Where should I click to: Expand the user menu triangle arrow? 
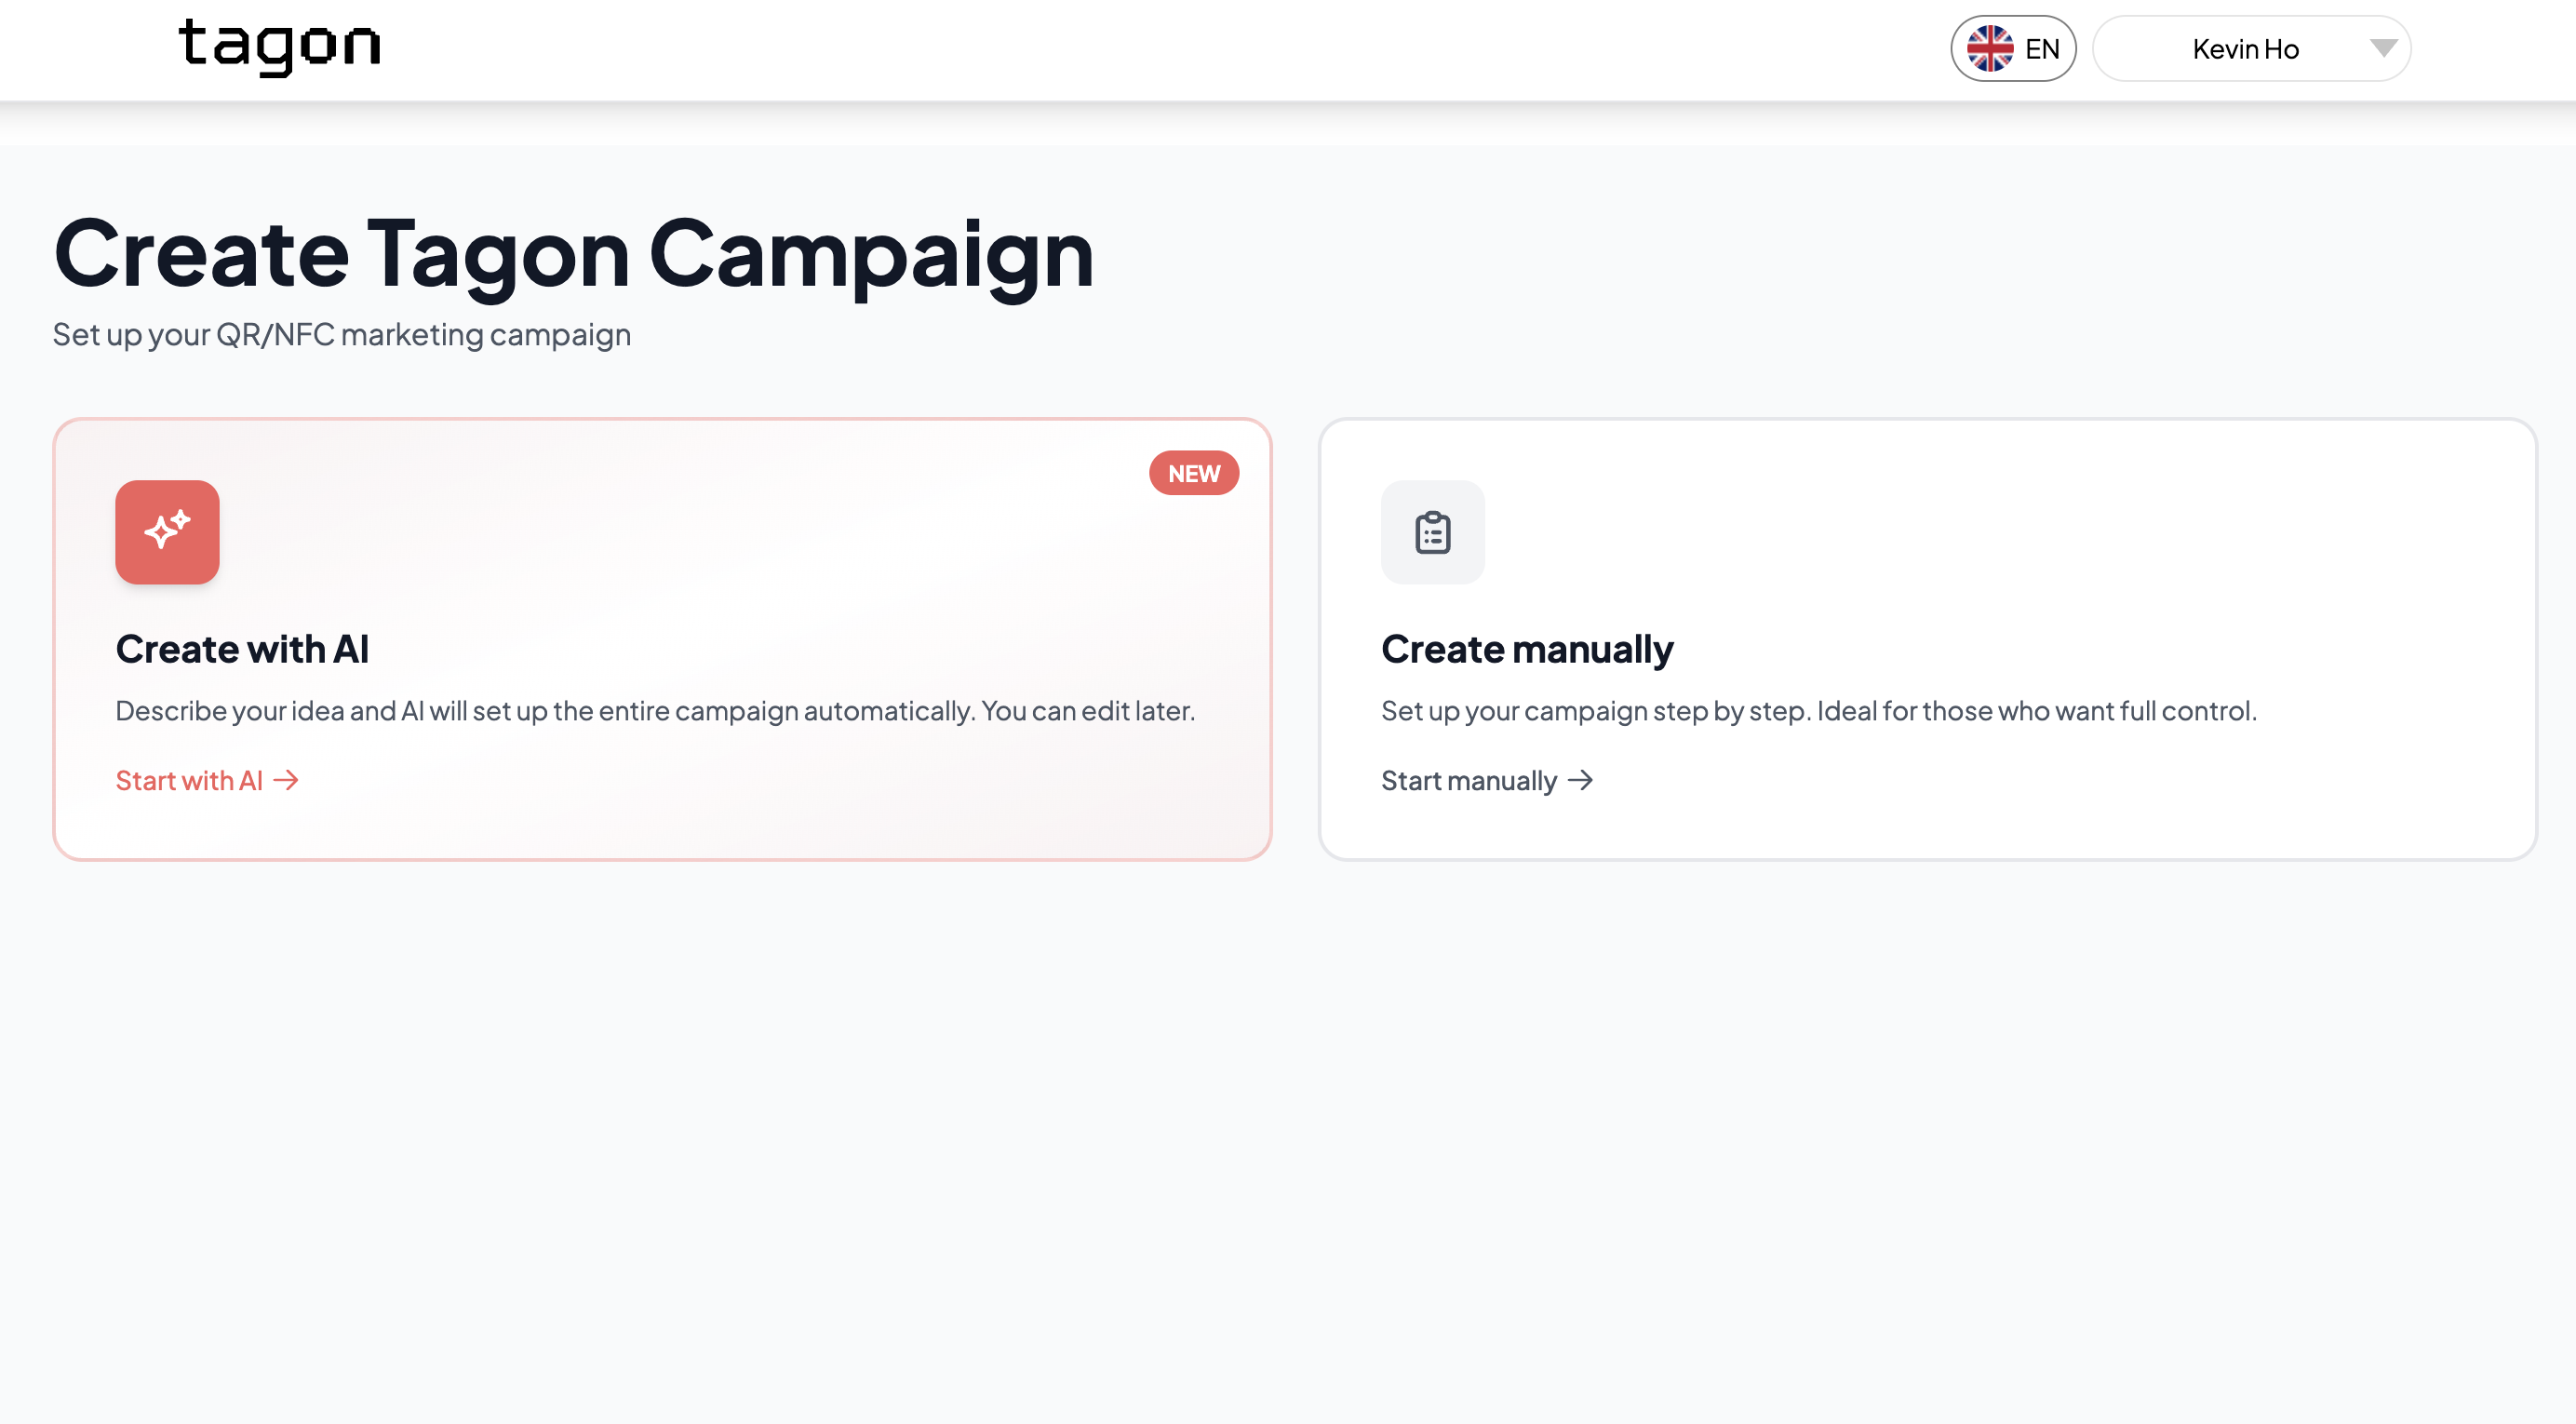coord(2383,48)
